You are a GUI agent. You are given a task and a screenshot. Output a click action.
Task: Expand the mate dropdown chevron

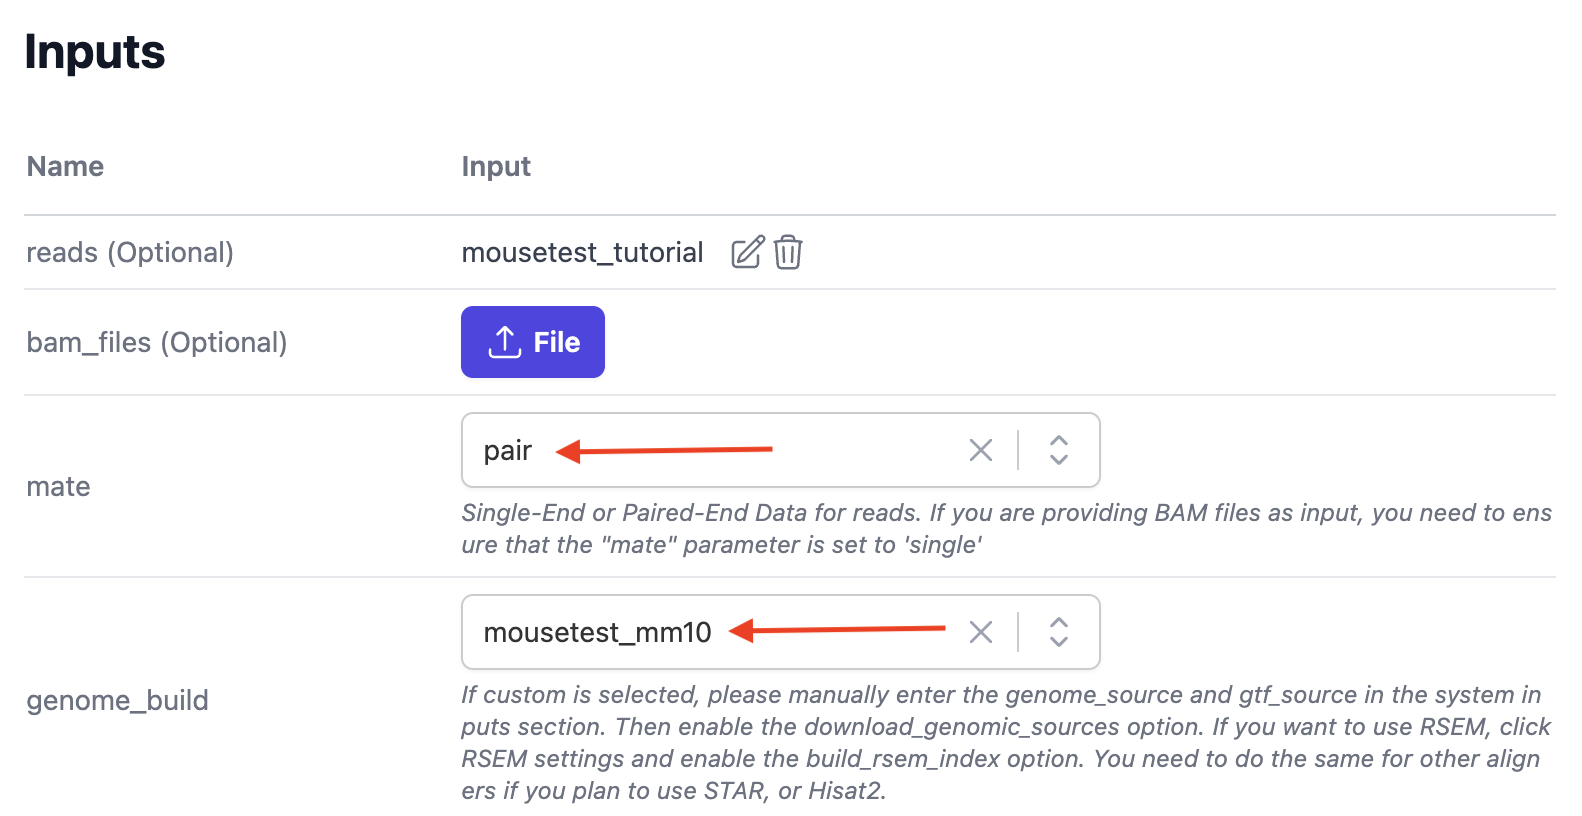tap(1059, 450)
